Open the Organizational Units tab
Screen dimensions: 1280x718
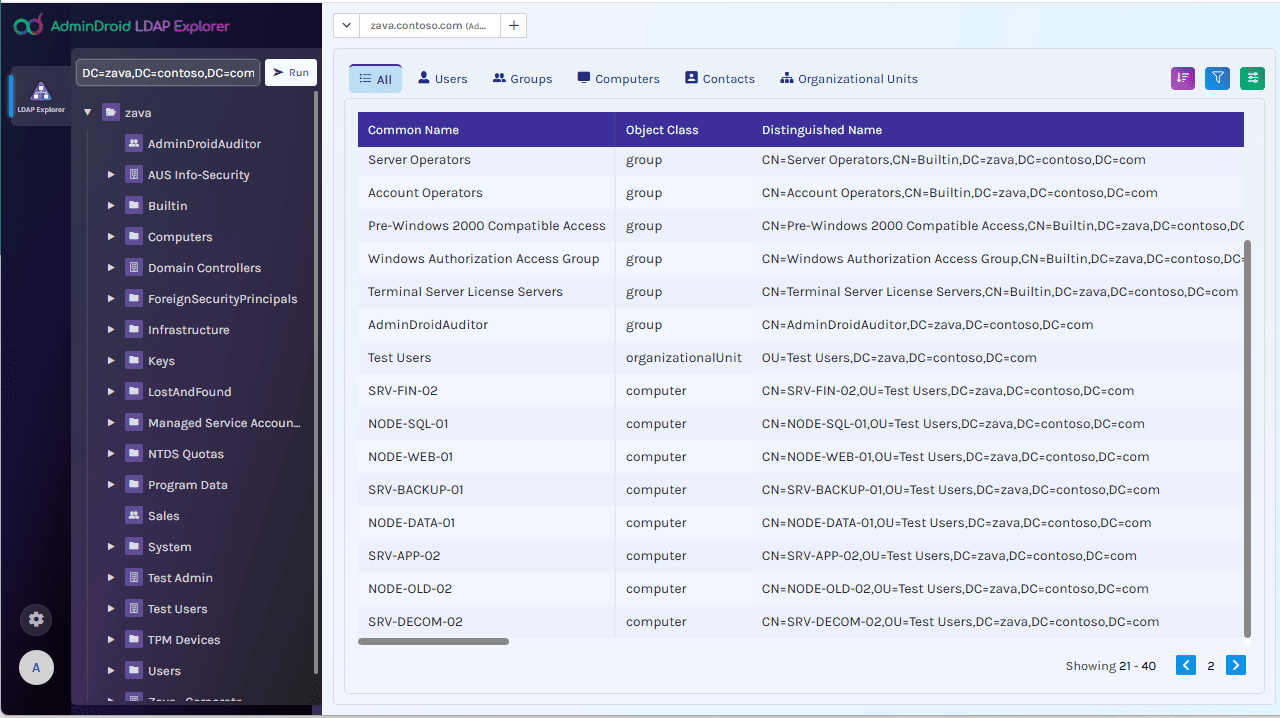pos(848,78)
